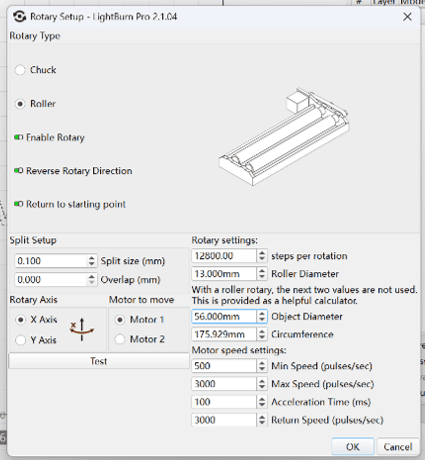Decrease Min Speed with down arrow
425x460 pixels.
coord(262,369)
